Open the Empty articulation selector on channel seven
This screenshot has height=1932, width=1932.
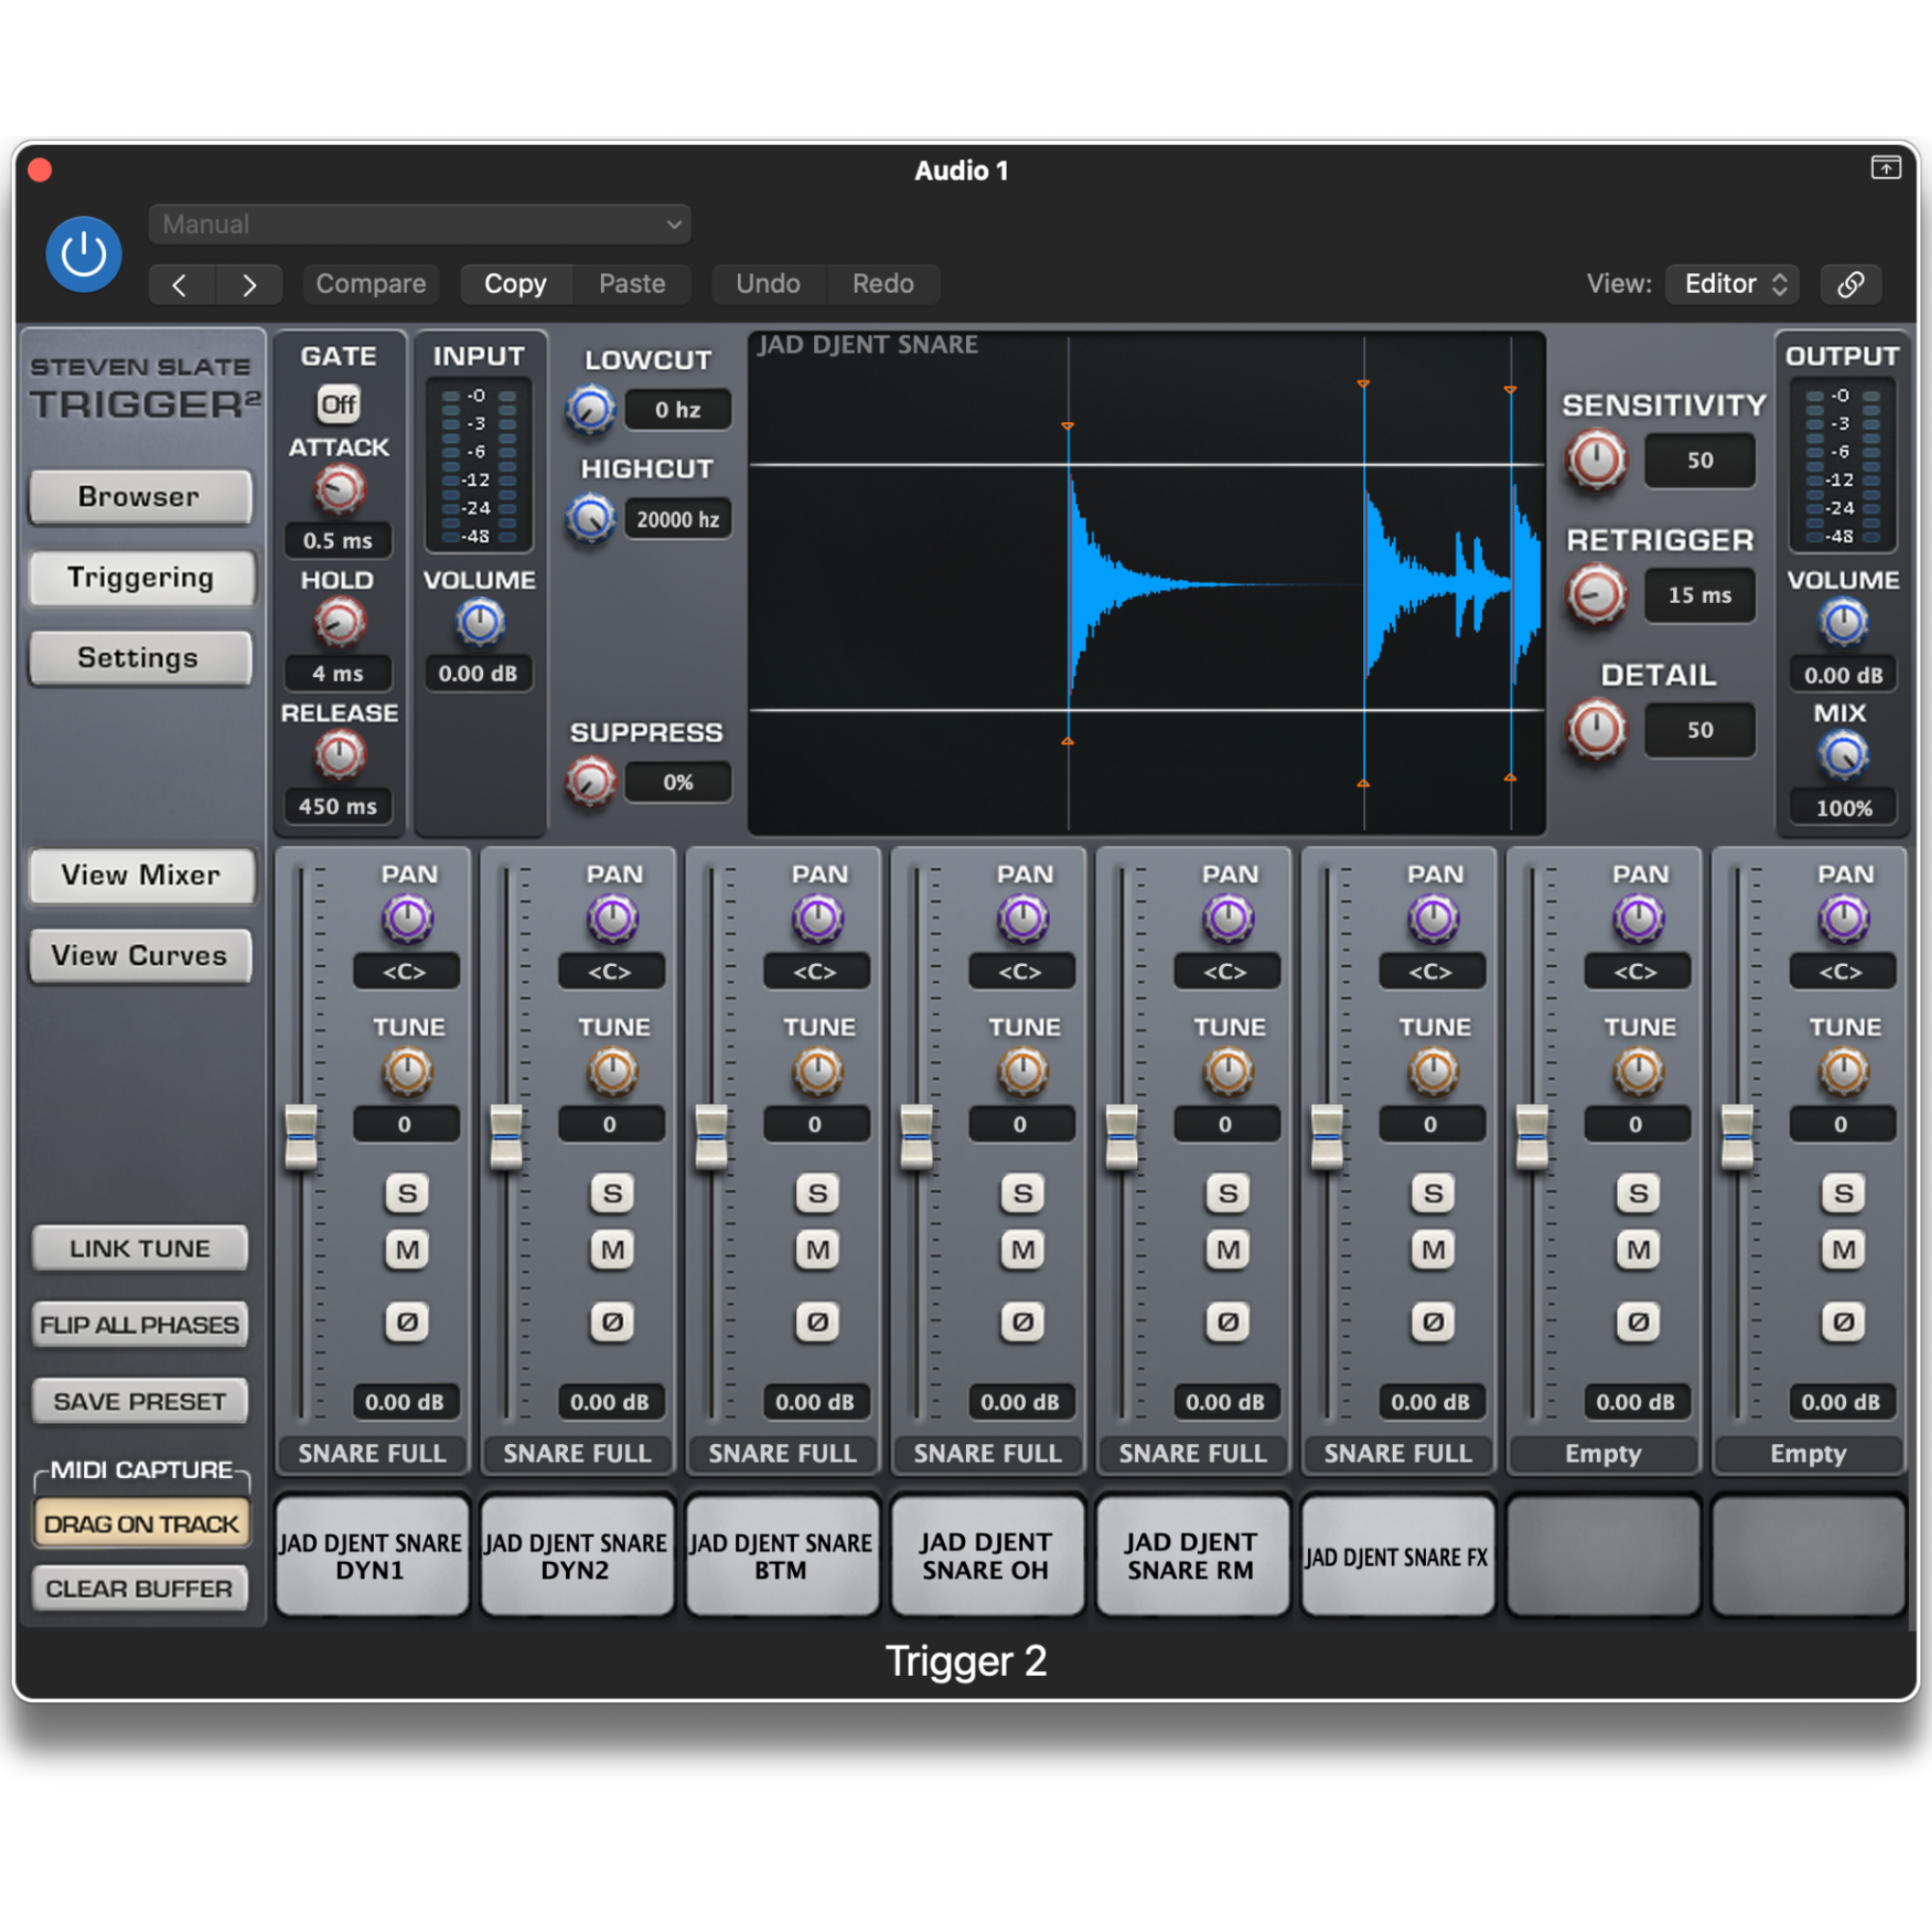pos(1603,1453)
